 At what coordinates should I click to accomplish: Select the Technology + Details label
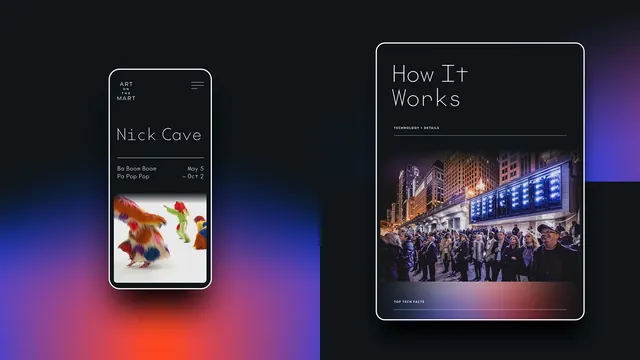416,128
